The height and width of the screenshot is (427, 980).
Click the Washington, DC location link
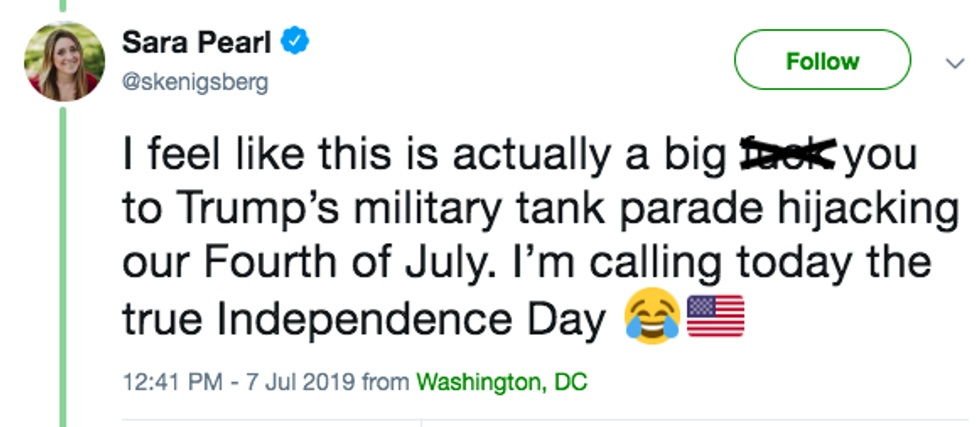coord(501,382)
